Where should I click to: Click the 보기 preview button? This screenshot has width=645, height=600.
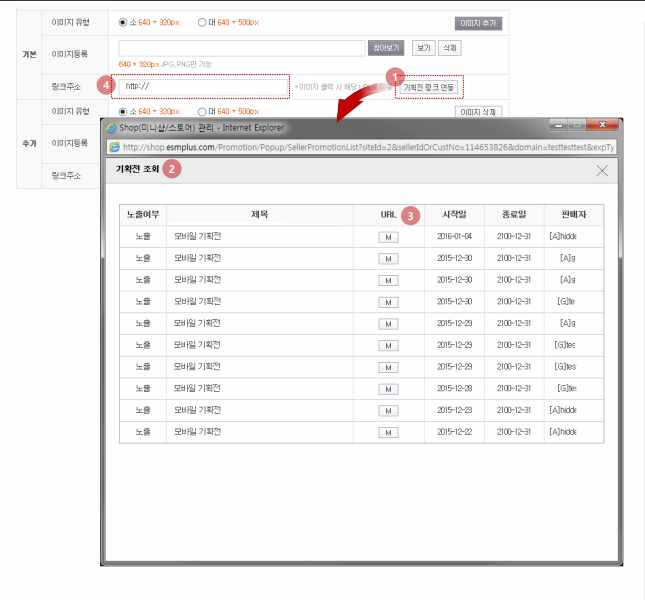pyautogui.click(x=423, y=48)
